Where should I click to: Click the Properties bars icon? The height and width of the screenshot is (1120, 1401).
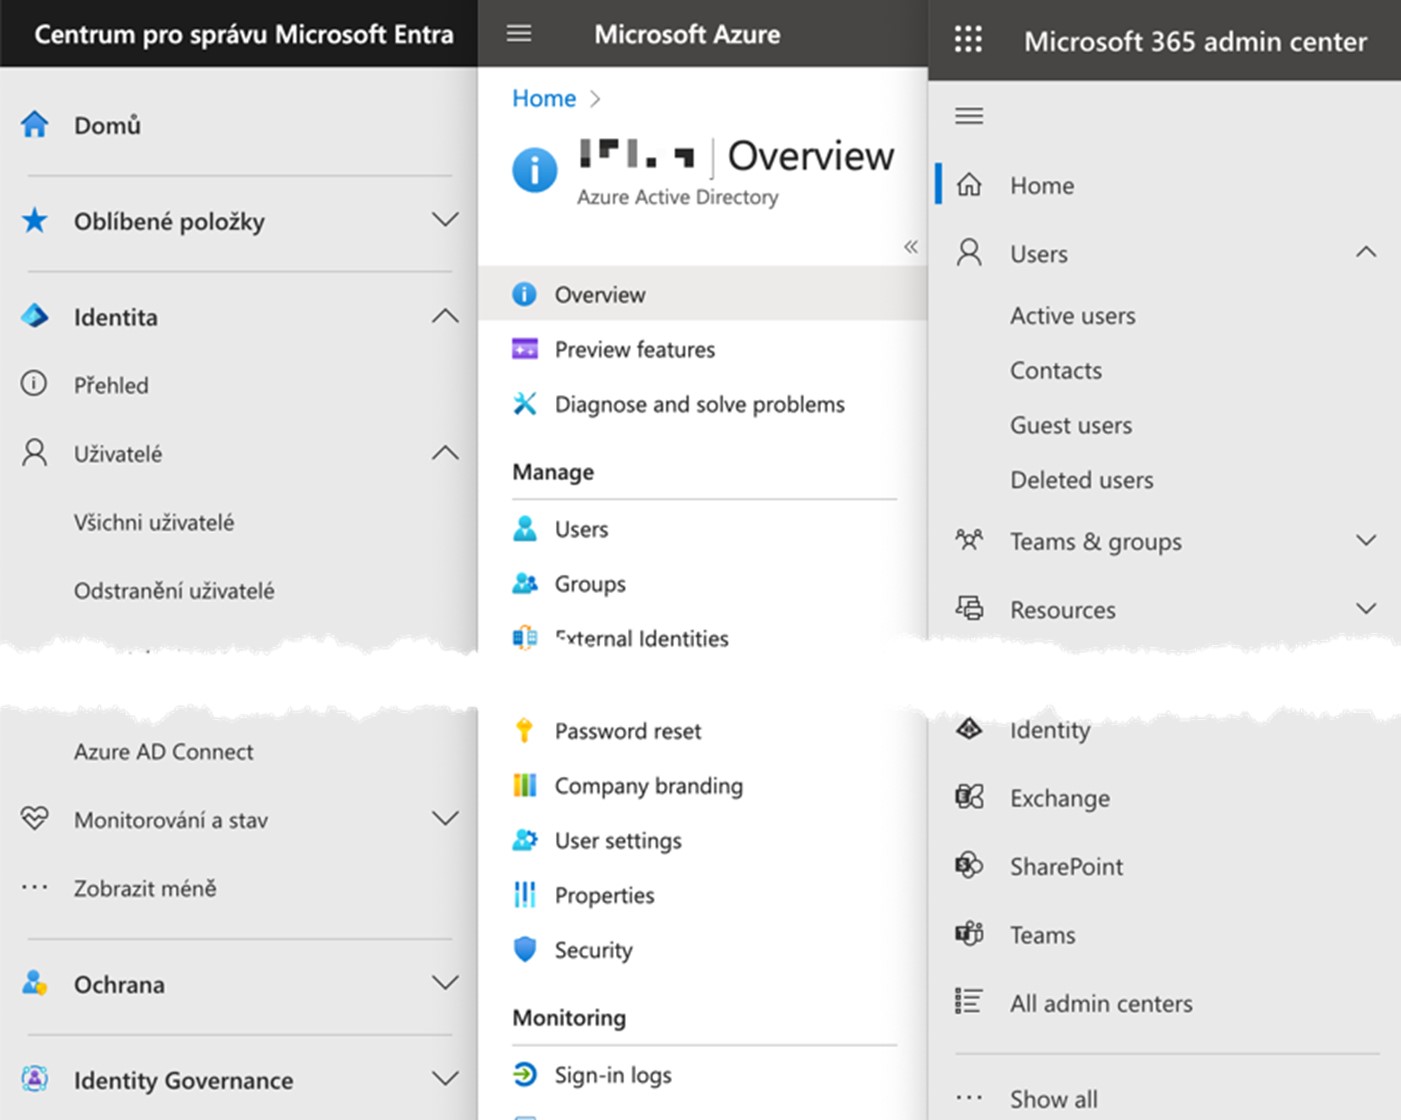tap(525, 894)
